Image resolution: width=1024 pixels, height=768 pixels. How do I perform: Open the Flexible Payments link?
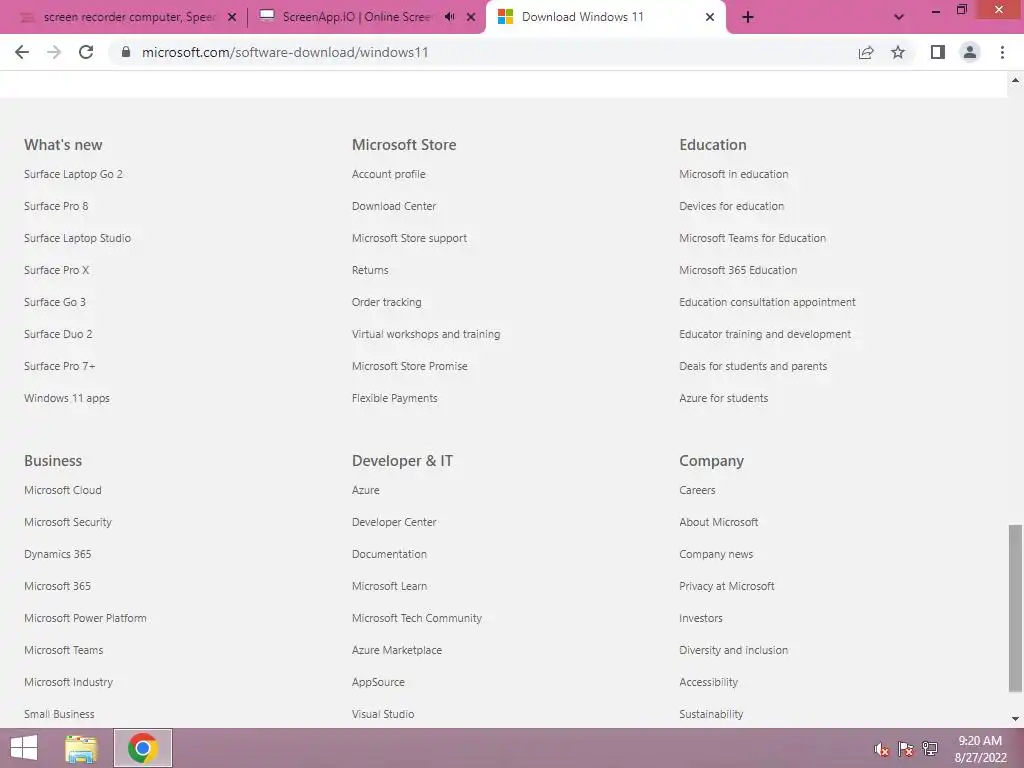pos(394,398)
